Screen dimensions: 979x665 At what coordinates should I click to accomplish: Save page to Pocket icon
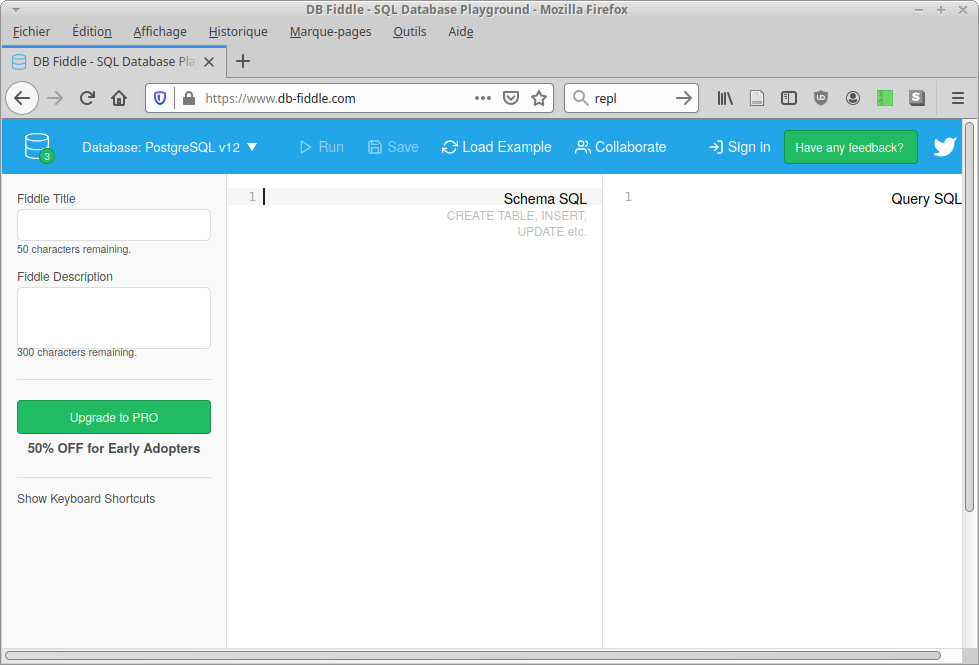[511, 98]
